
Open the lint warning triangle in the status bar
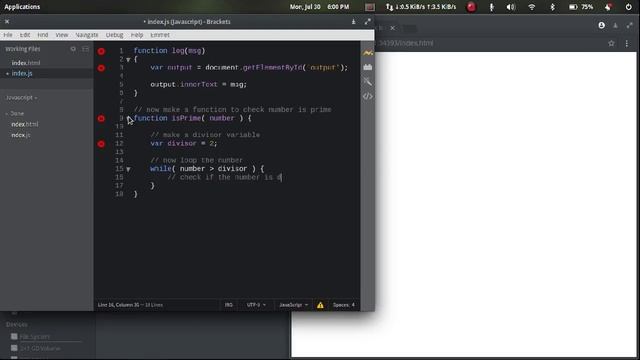point(320,305)
